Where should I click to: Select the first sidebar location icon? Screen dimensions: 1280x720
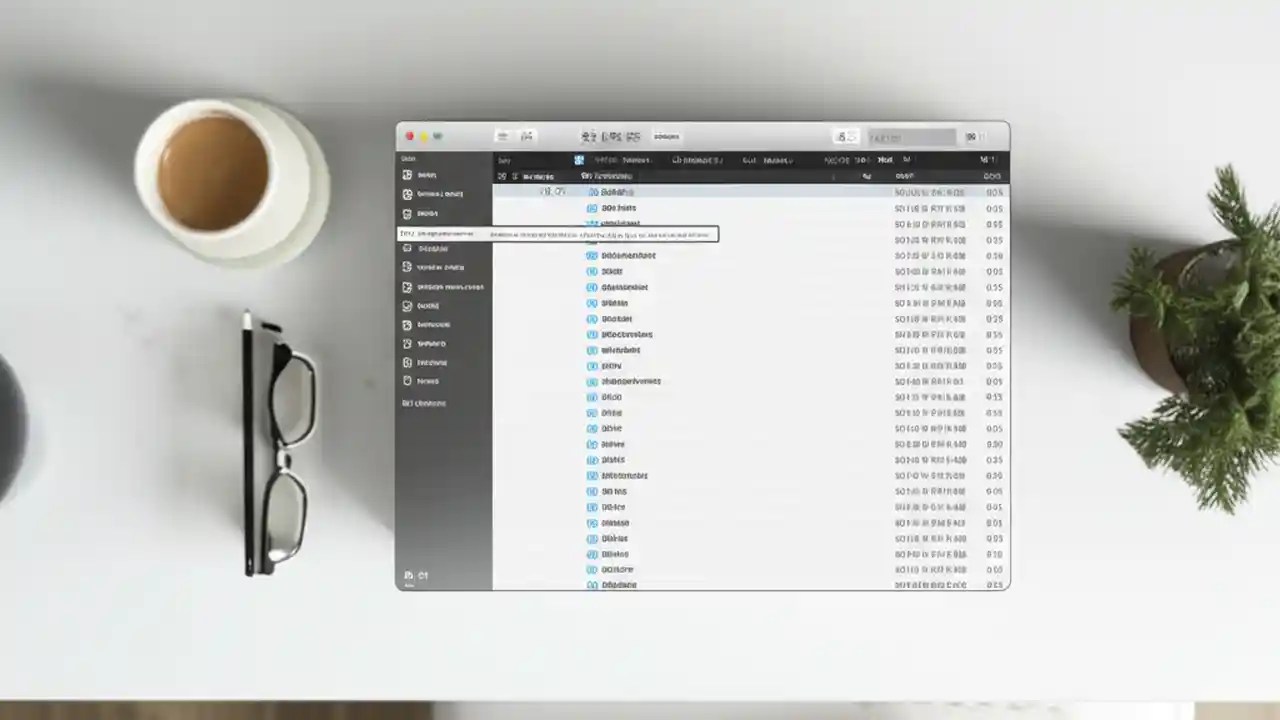[408, 174]
